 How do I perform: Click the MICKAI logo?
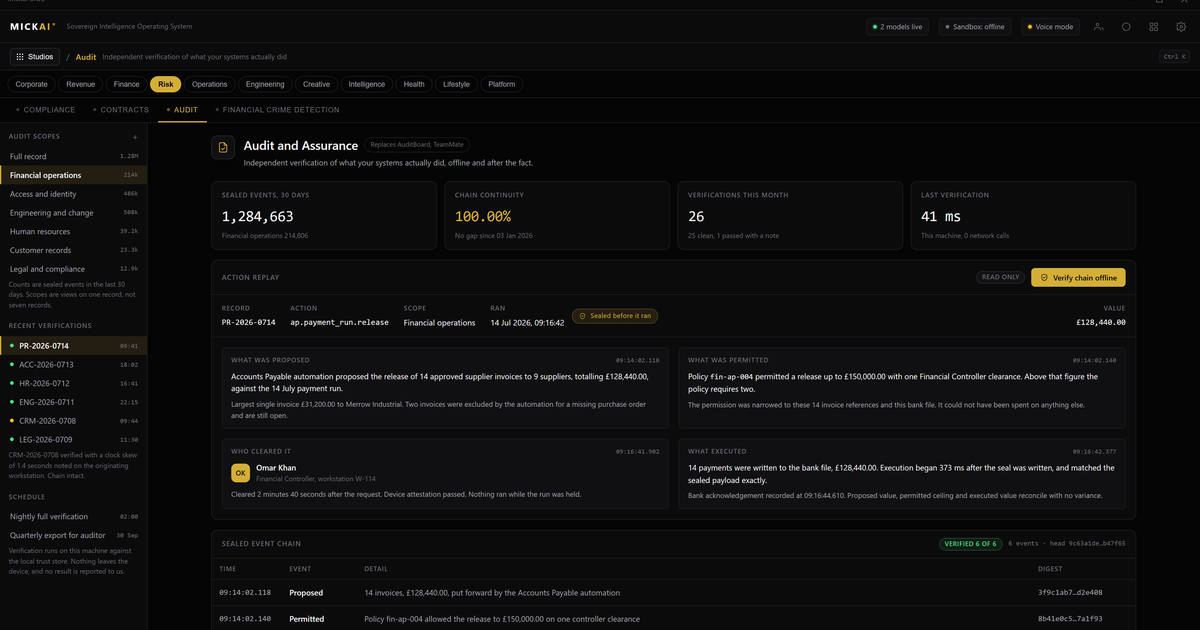point(32,27)
